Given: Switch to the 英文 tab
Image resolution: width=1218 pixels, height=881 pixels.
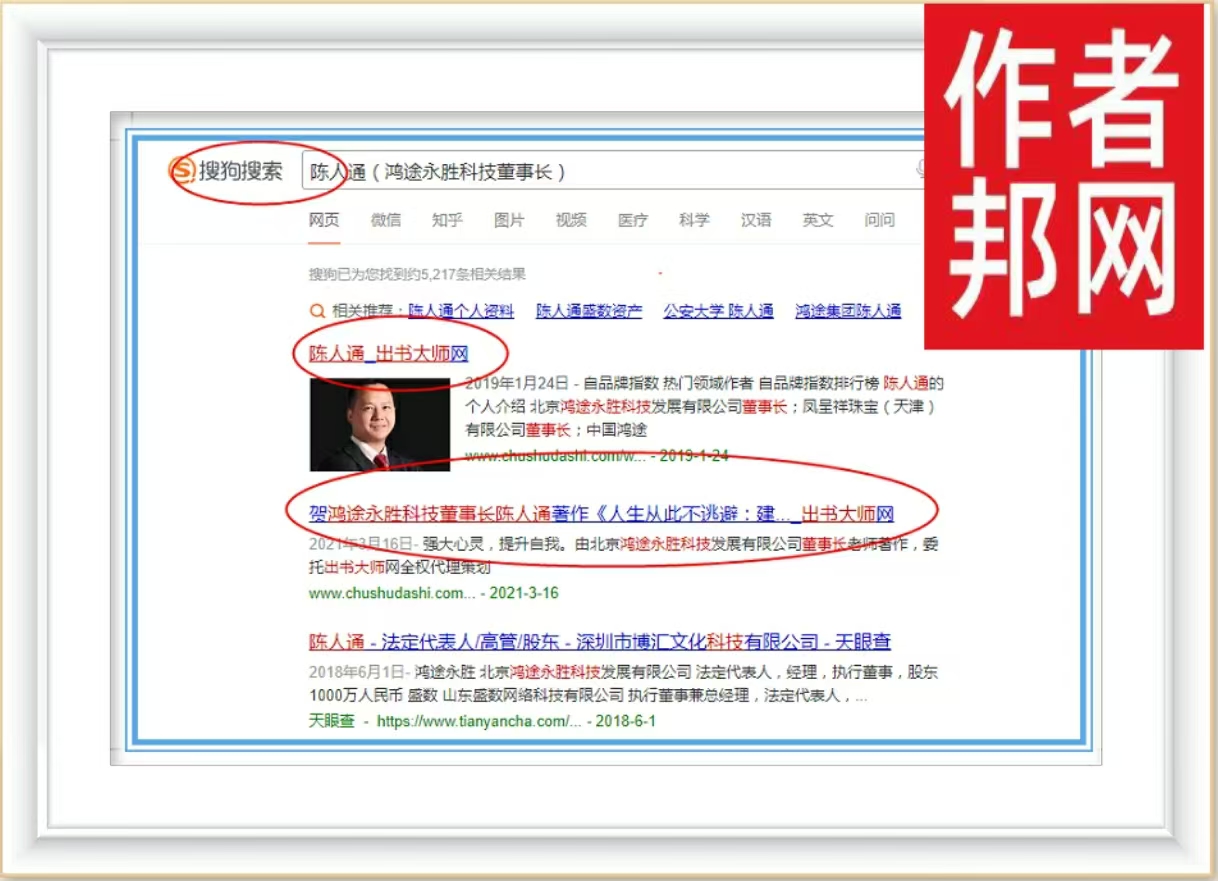Looking at the screenshot, I should tap(818, 220).
